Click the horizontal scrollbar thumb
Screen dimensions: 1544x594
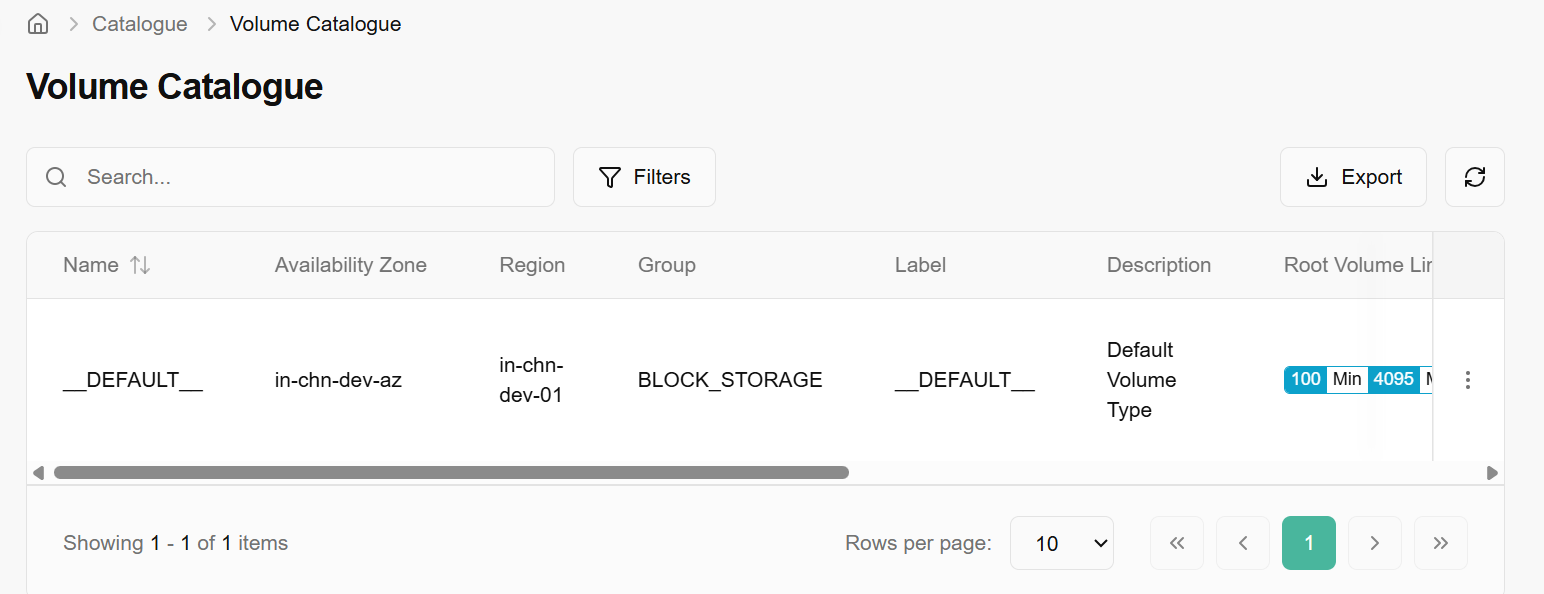(450, 472)
